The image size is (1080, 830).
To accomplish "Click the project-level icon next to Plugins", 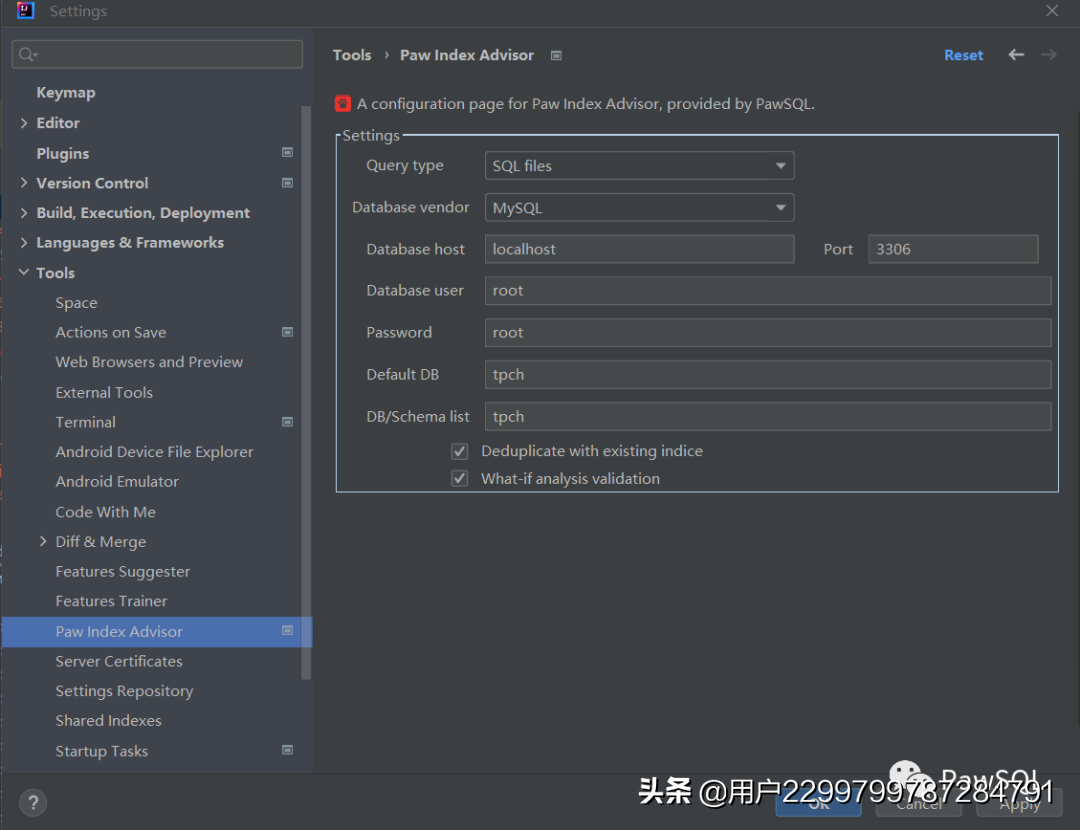I will 287,153.
